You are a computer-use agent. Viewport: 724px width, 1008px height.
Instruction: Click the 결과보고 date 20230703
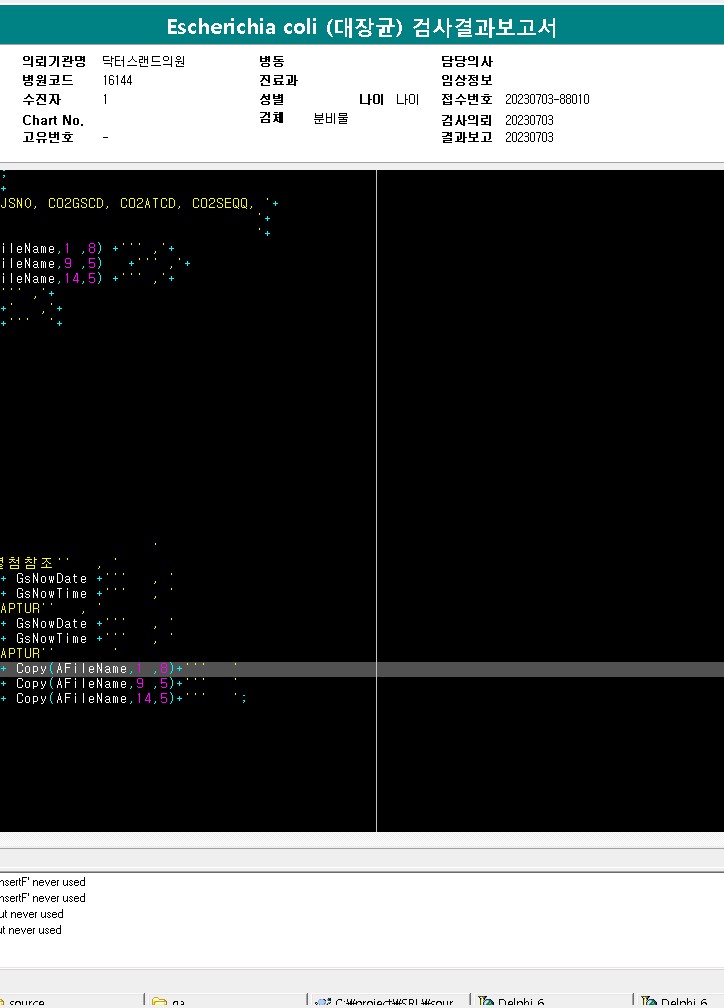tap(529, 138)
